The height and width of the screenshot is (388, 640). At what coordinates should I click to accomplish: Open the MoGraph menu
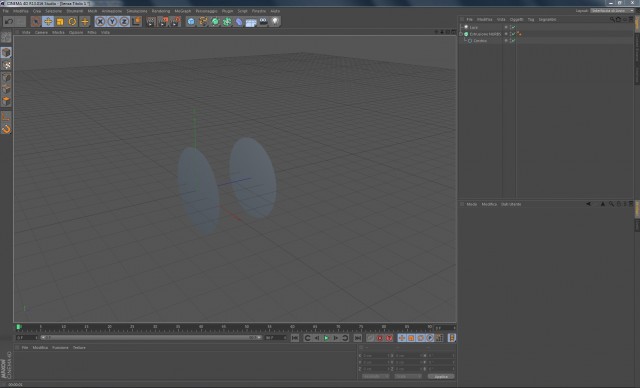pyautogui.click(x=182, y=11)
